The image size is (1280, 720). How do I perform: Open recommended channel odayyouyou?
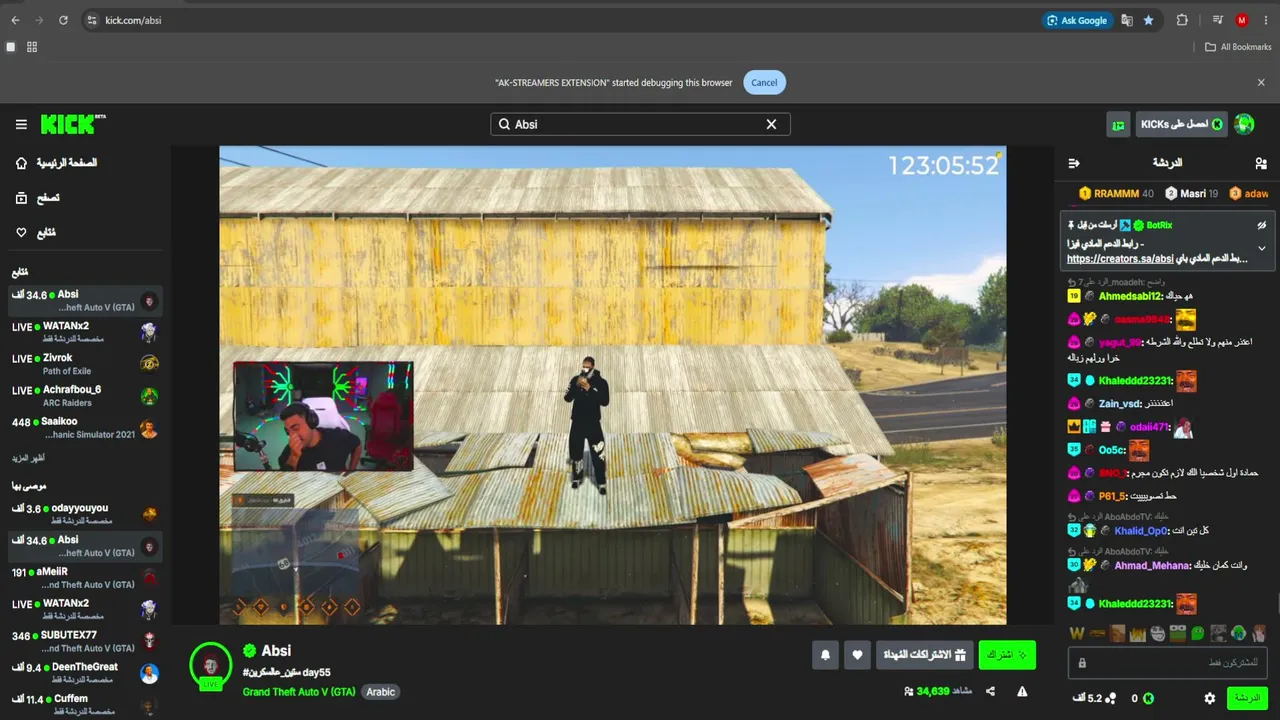tap(86, 514)
